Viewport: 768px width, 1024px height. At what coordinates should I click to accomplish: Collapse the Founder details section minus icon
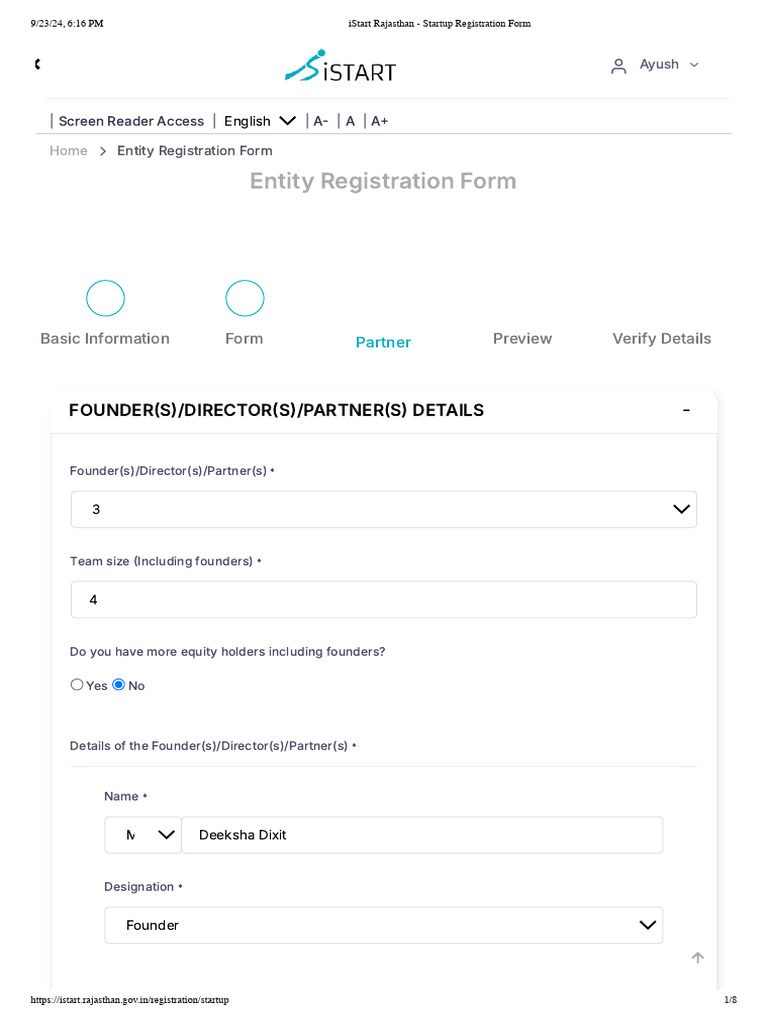point(686,410)
